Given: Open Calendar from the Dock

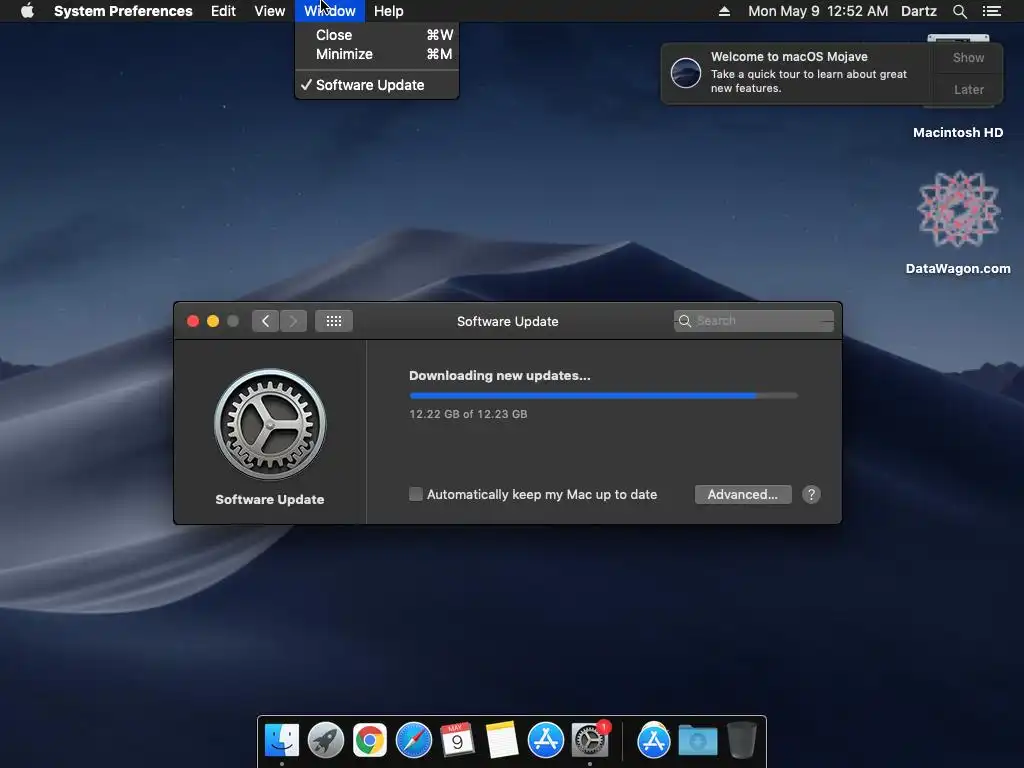Looking at the screenshot, I should click(457, 740).
